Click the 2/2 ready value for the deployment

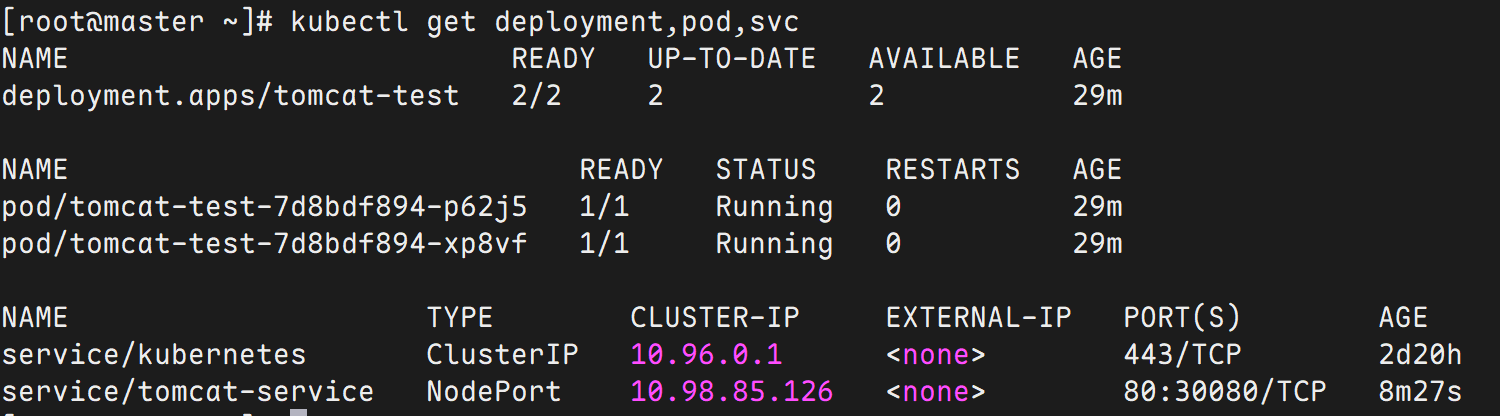tap(537, 96)
